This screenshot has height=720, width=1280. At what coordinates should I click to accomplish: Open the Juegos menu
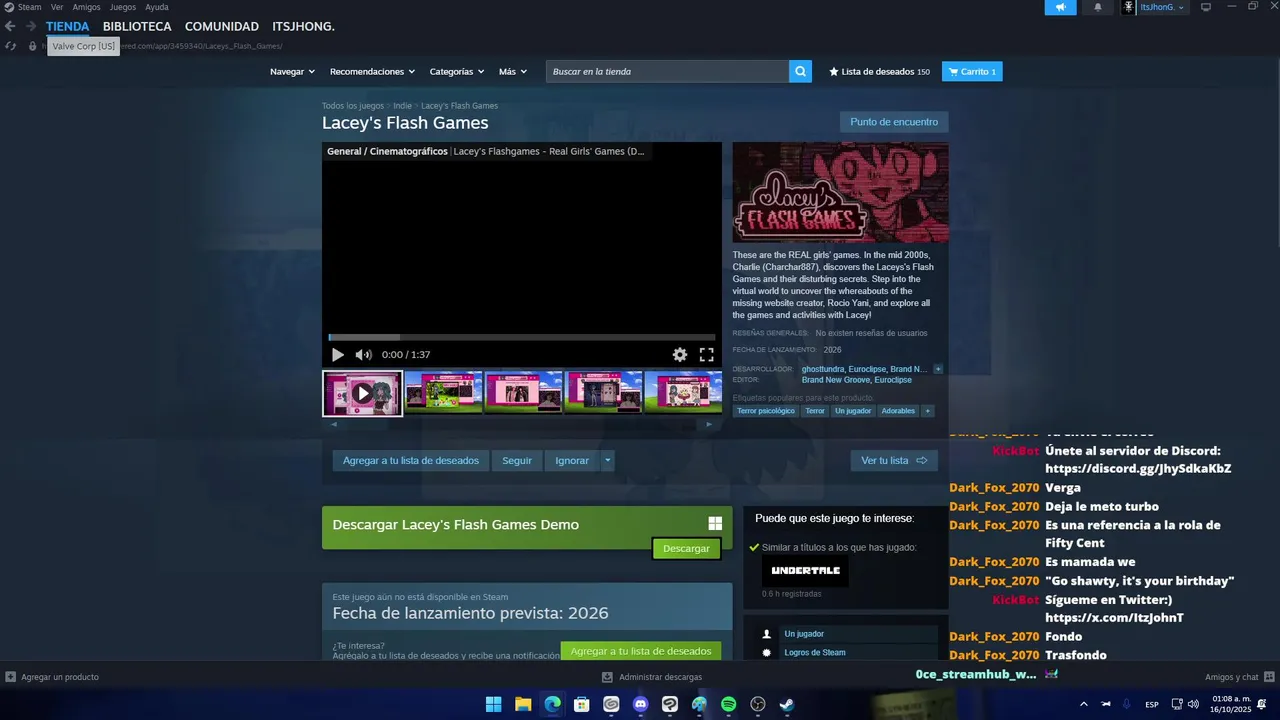click(123, 7)
